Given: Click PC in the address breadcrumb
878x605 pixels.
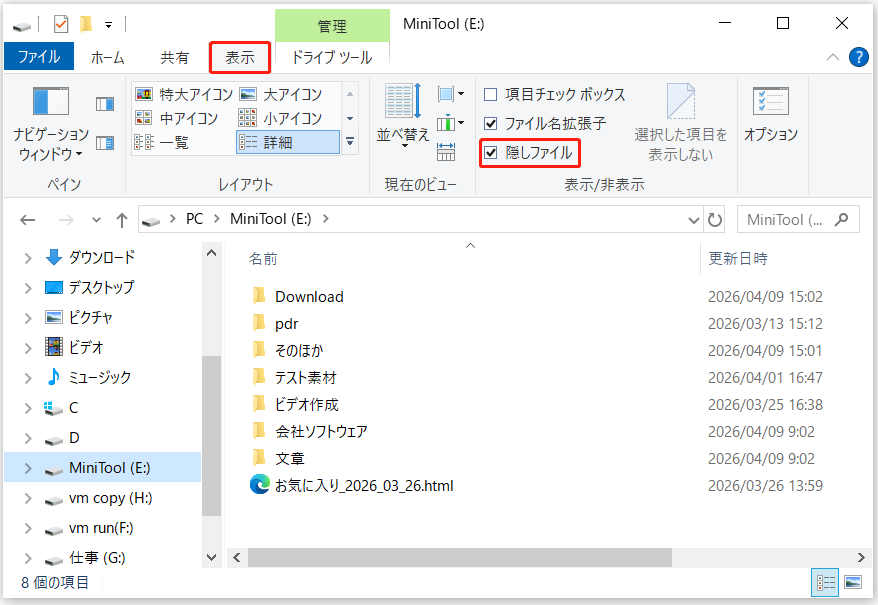Looking at the screenshot, I should coord(194,219).
